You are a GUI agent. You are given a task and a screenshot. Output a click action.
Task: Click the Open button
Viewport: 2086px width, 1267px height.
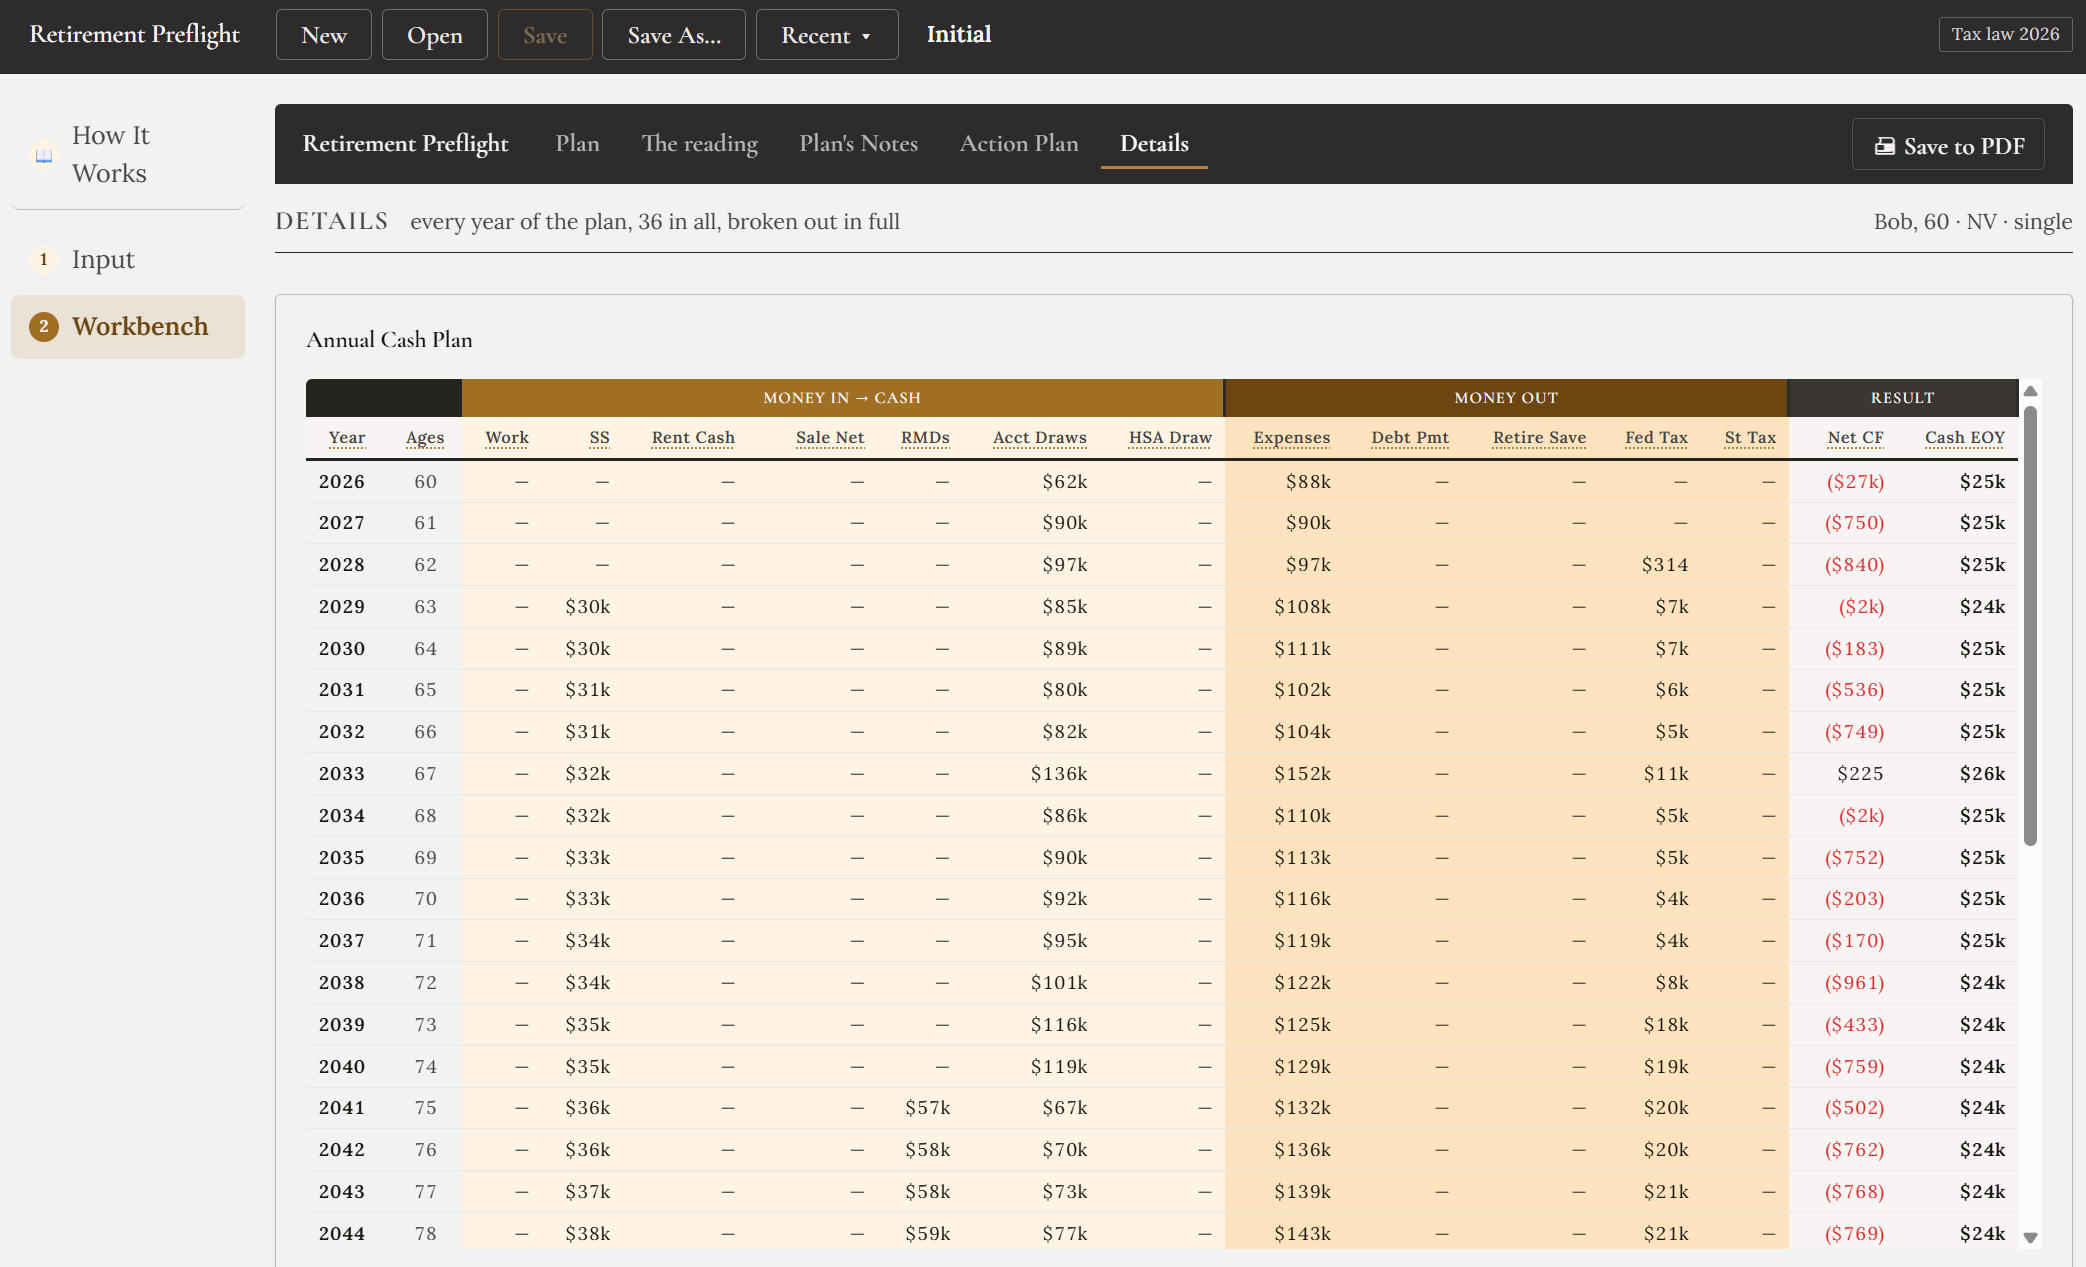(x=435, y=35)
